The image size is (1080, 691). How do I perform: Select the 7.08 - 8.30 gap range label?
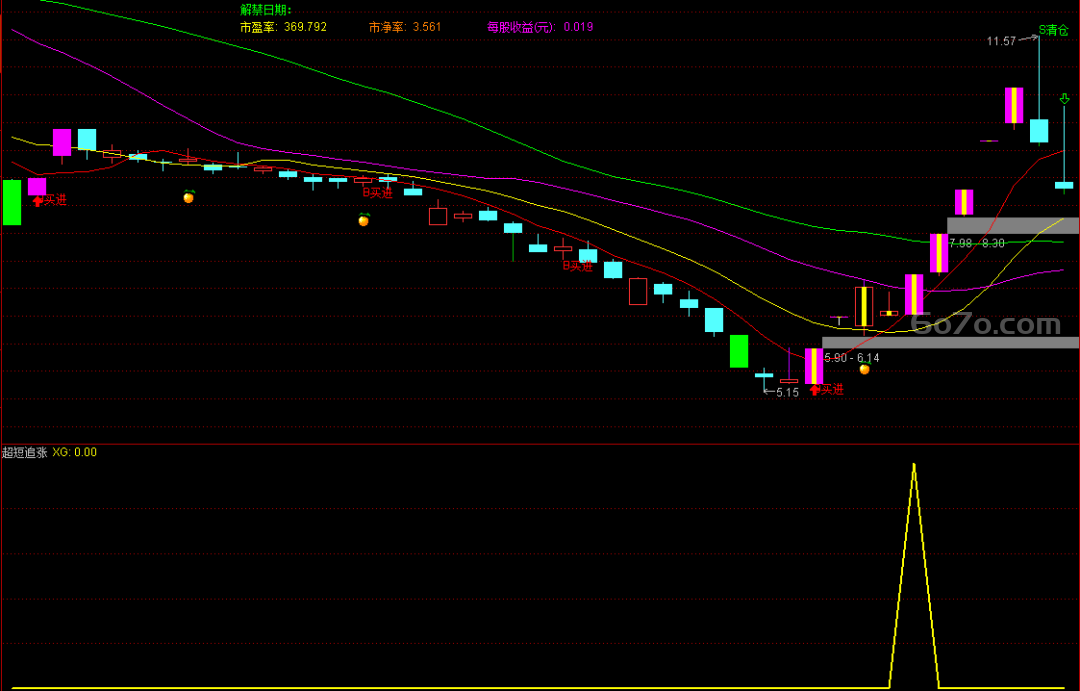(x=977, y=243)
